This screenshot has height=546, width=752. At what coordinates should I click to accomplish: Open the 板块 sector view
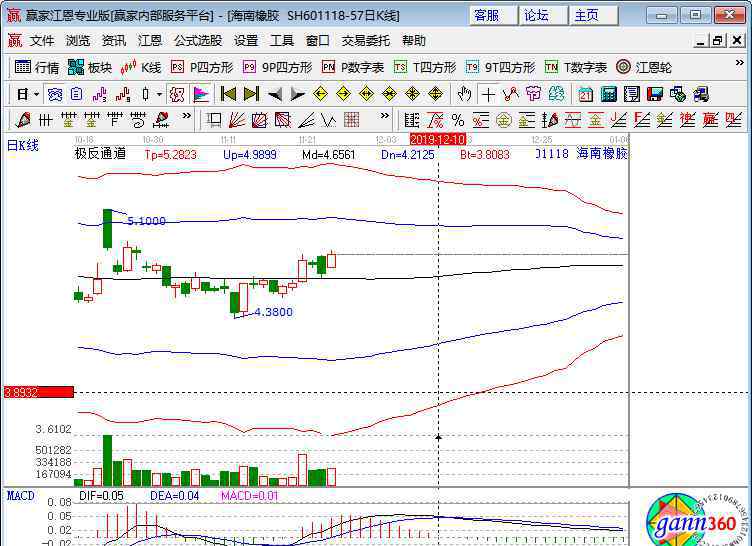90,68
